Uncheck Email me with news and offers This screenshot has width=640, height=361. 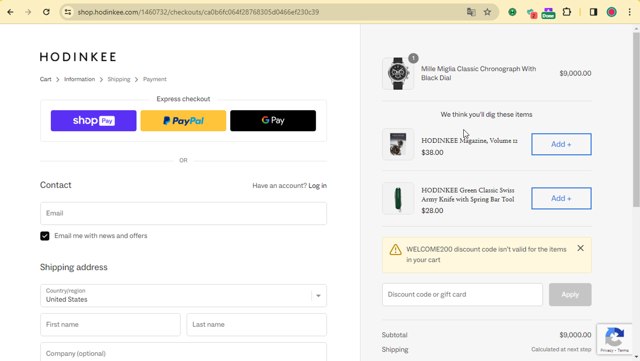(x=44, y=236)
